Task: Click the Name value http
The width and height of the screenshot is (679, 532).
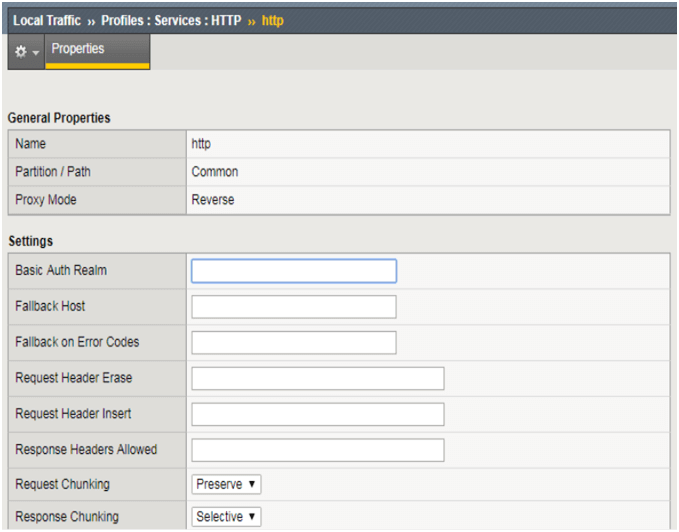Action: click(201, 144)
